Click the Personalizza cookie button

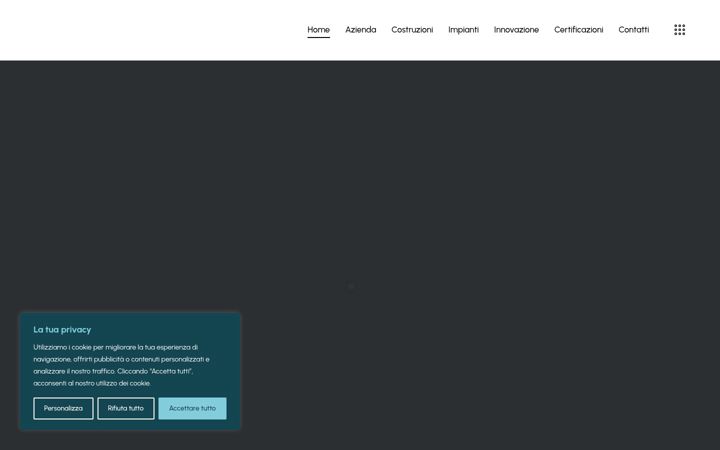tap(63, 408)
